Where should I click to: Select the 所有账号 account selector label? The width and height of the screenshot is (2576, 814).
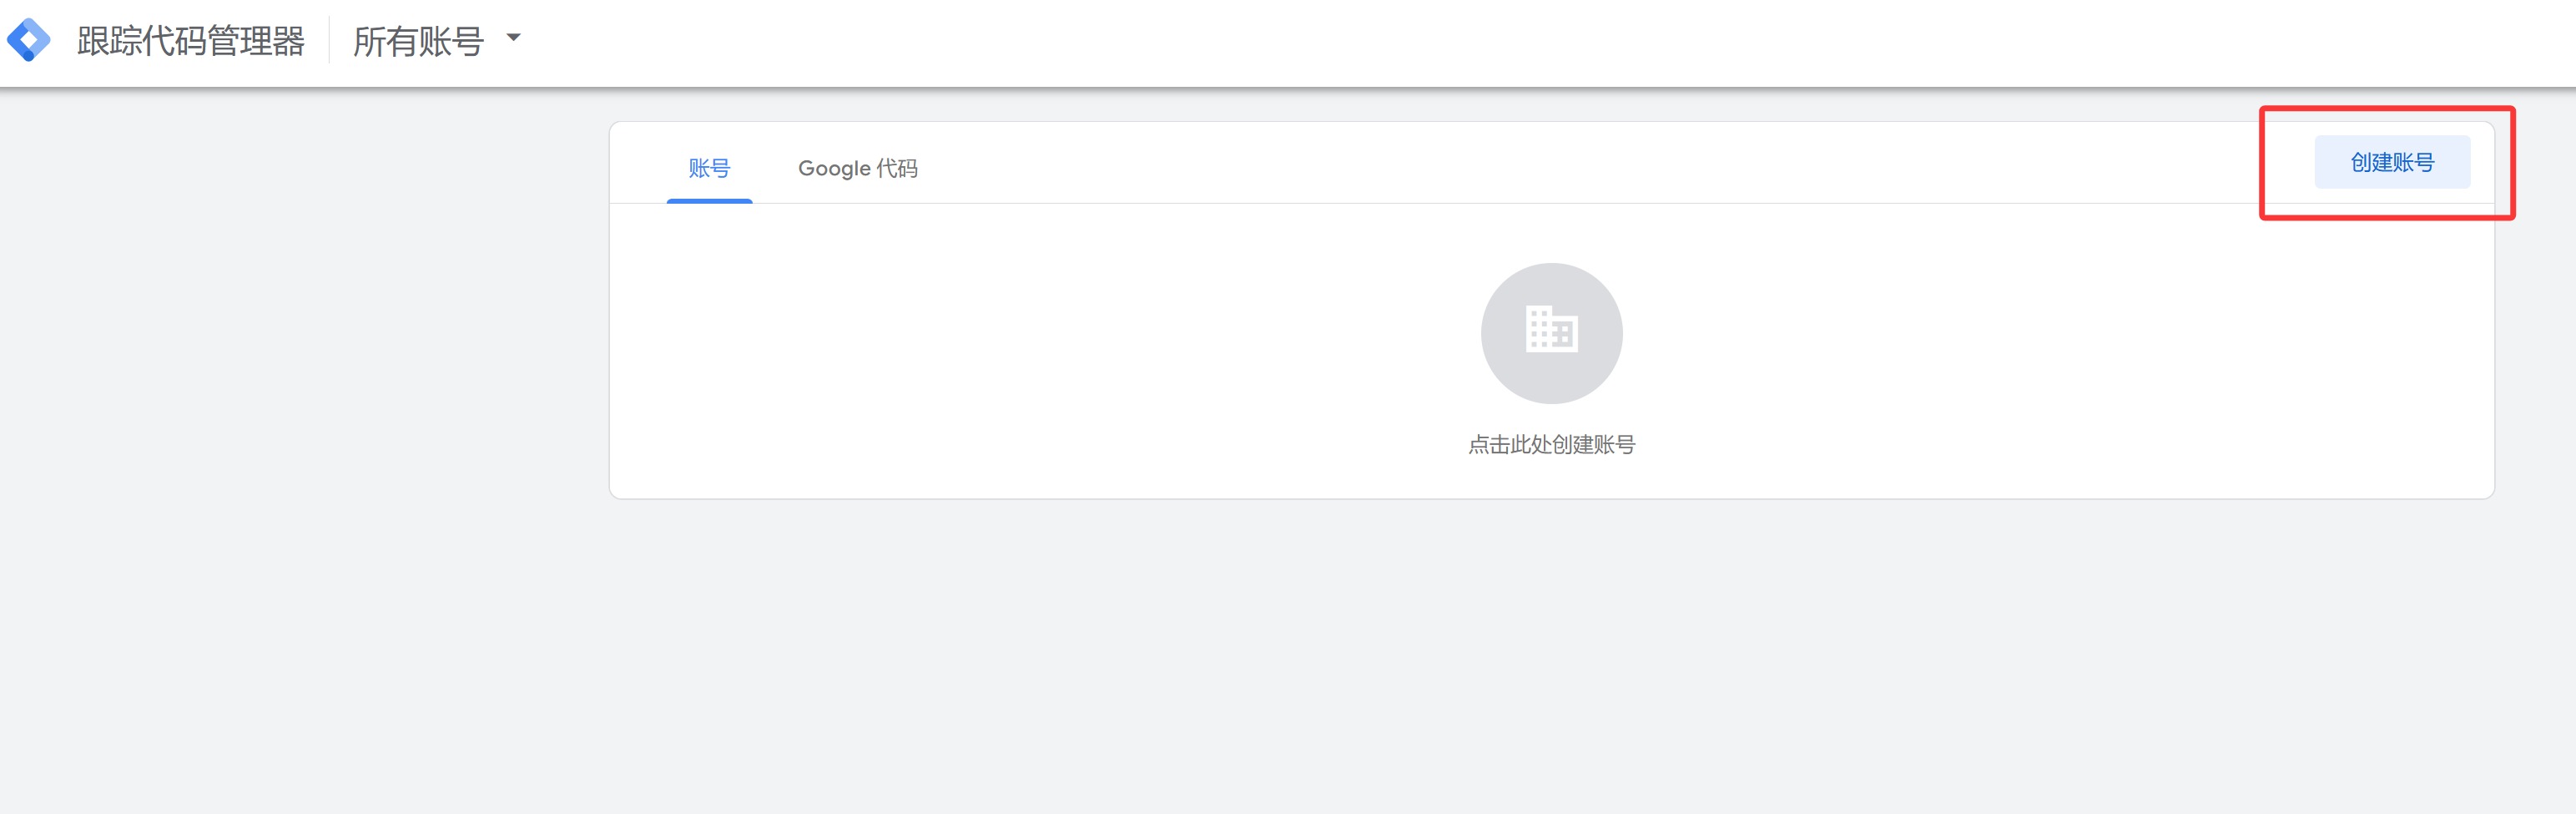pos(418,41)
